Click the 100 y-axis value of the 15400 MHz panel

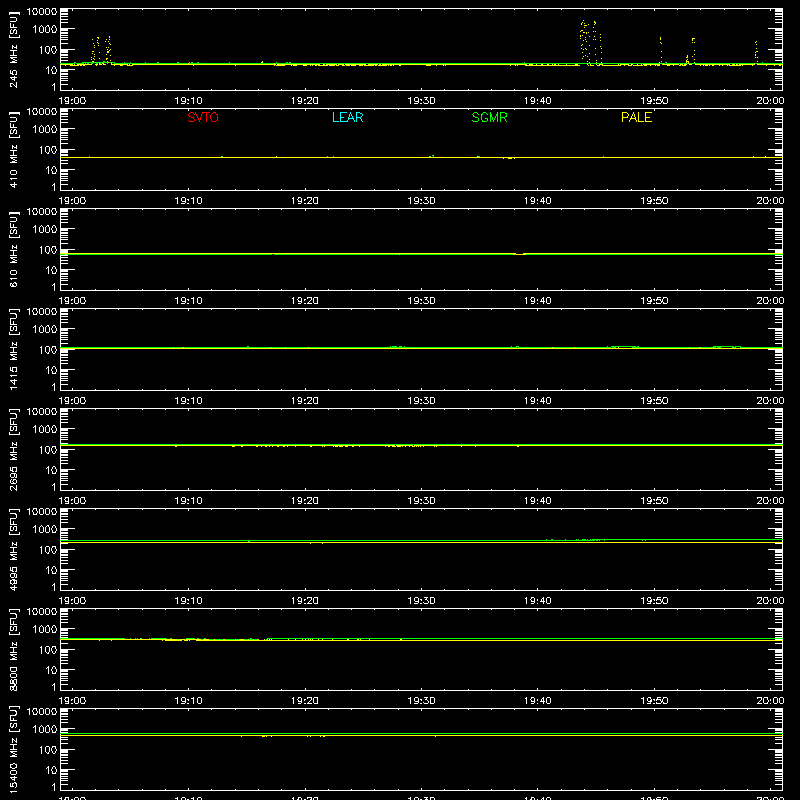pyautogui.click(x=47, y=749)
